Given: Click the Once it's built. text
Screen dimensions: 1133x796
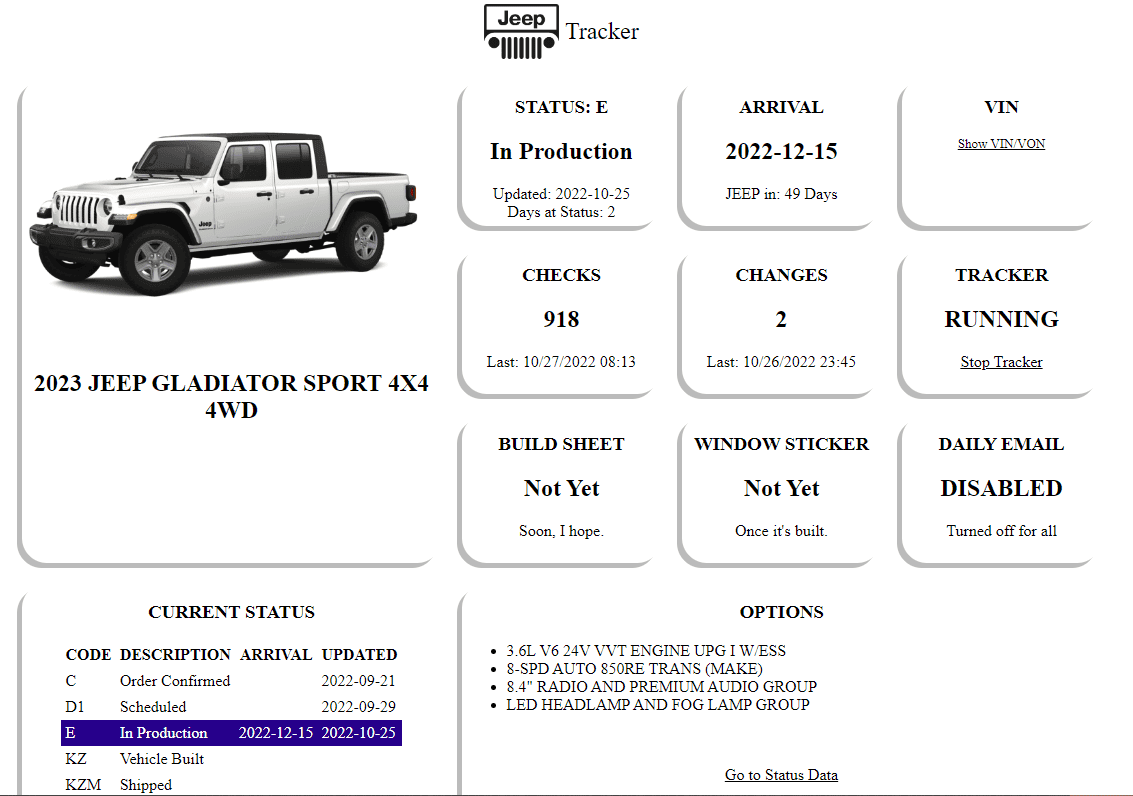Looking at the screenshot, I should tap(781, 531).
